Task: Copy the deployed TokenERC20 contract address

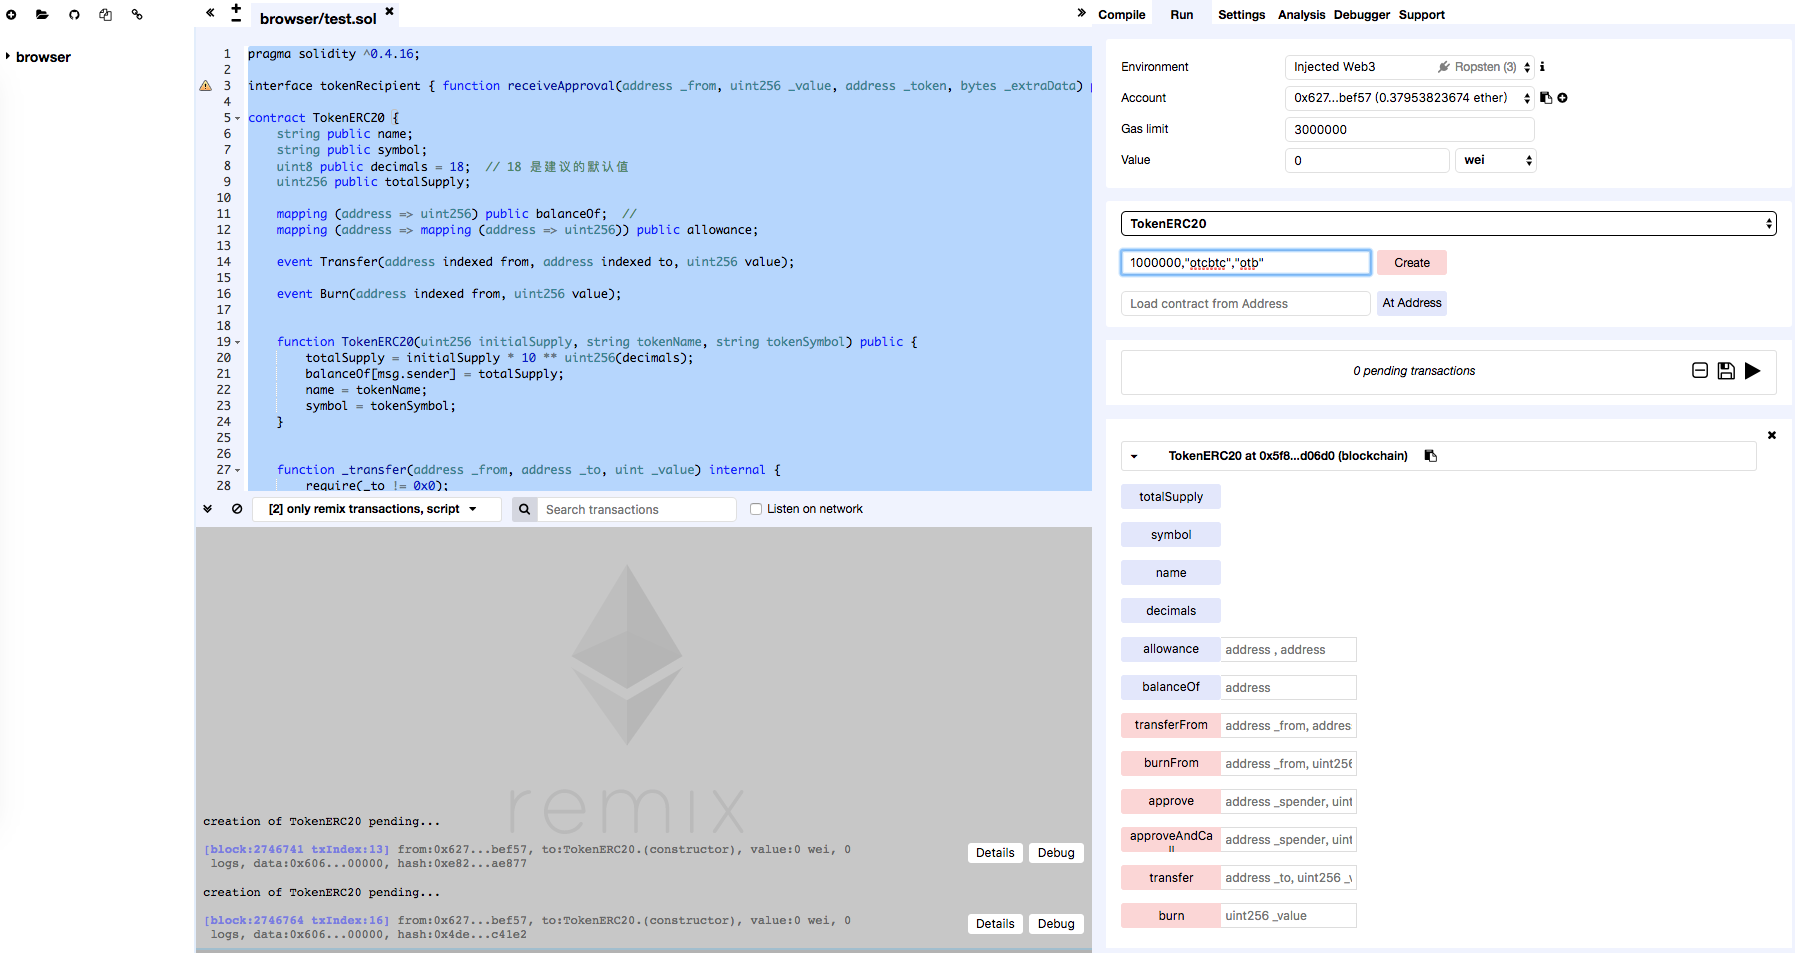Action: coord(1431,456)
